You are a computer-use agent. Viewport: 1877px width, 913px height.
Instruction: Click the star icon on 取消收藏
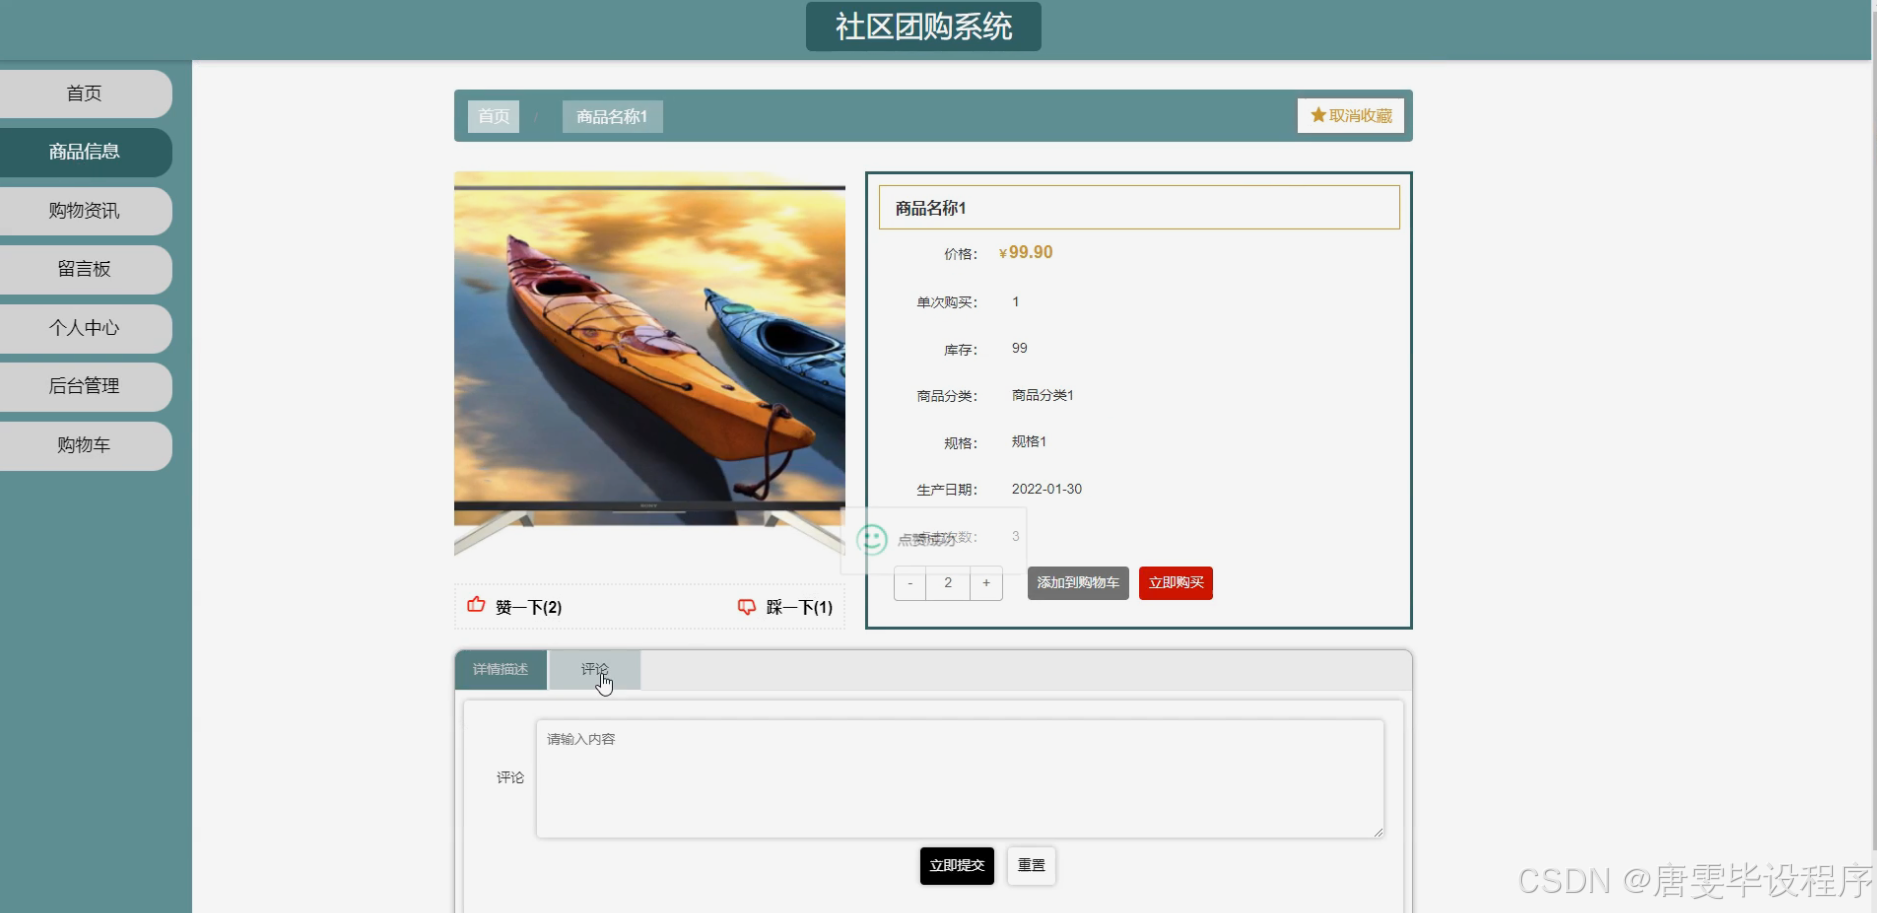tap(1318, 115)
